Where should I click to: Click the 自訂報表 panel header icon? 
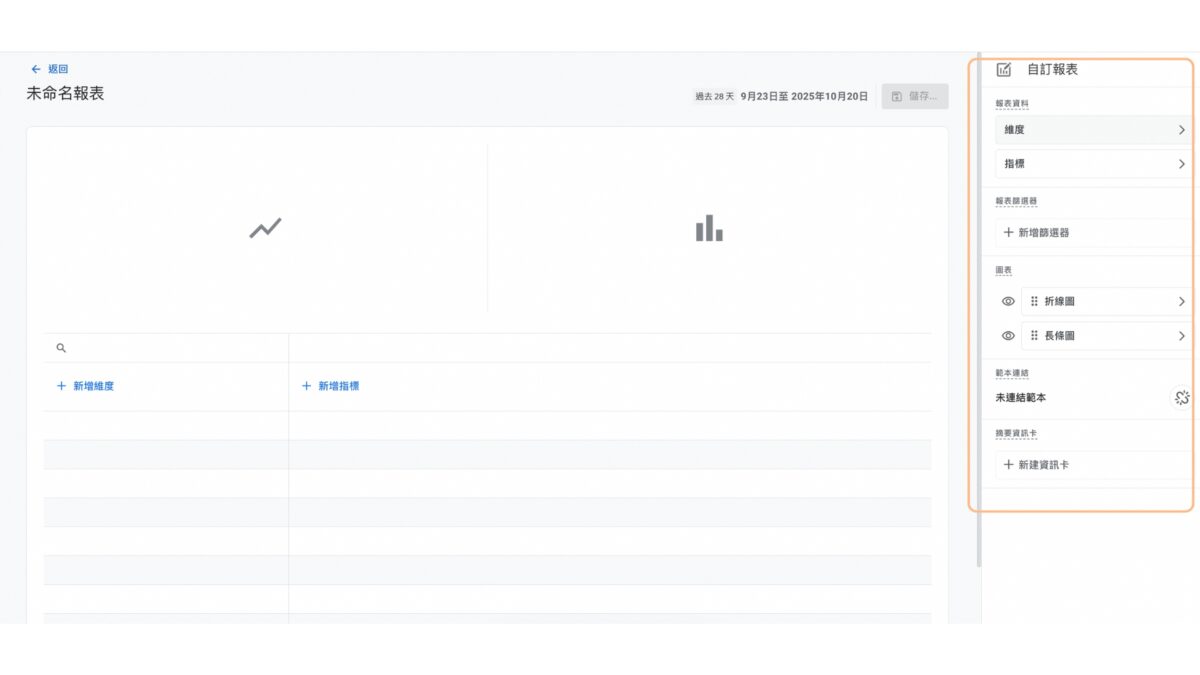point(1003,70)
